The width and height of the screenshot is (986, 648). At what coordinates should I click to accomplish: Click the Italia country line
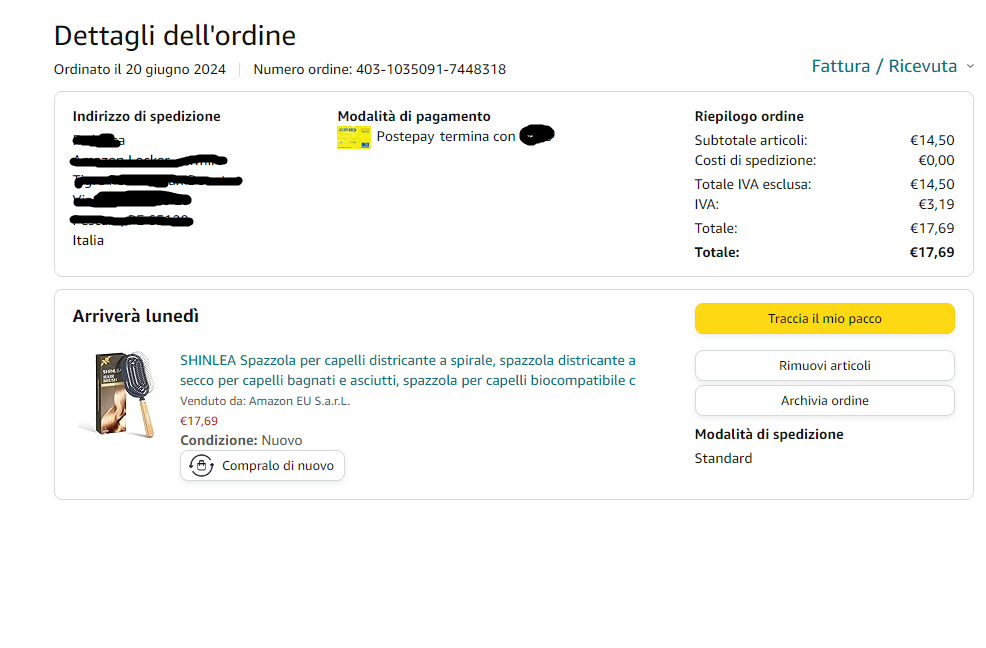[x=88, y=240]
